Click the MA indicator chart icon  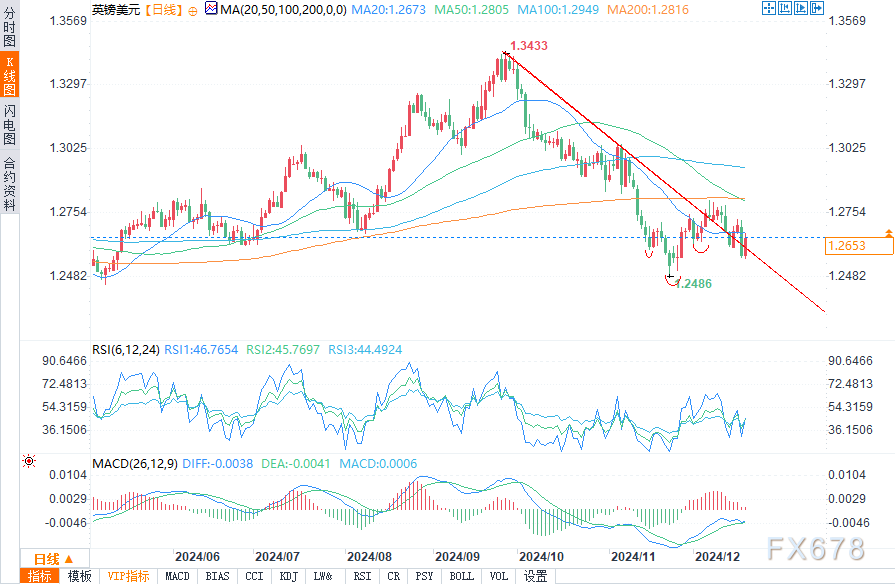click(211, 9)
